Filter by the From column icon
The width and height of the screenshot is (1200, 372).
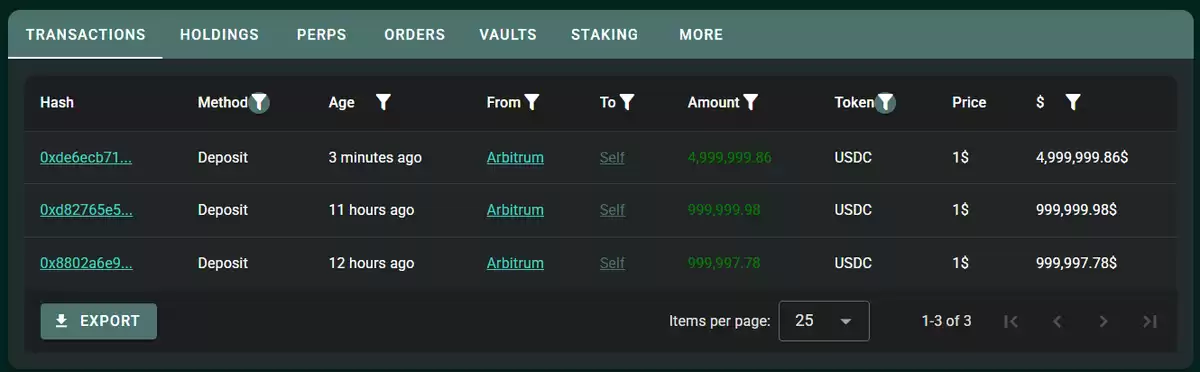[x=532, y=102]
